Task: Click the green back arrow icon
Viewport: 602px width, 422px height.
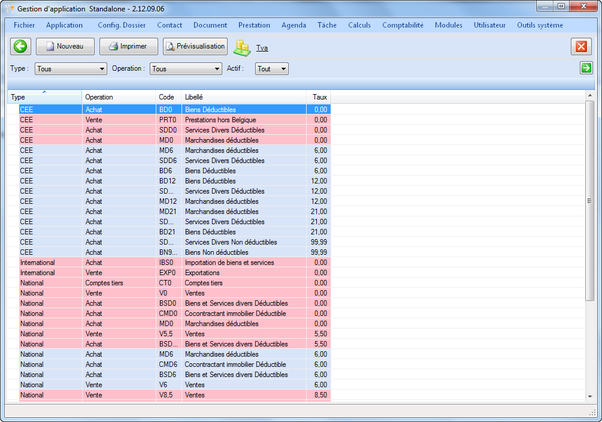Action: tap(20, 46)
